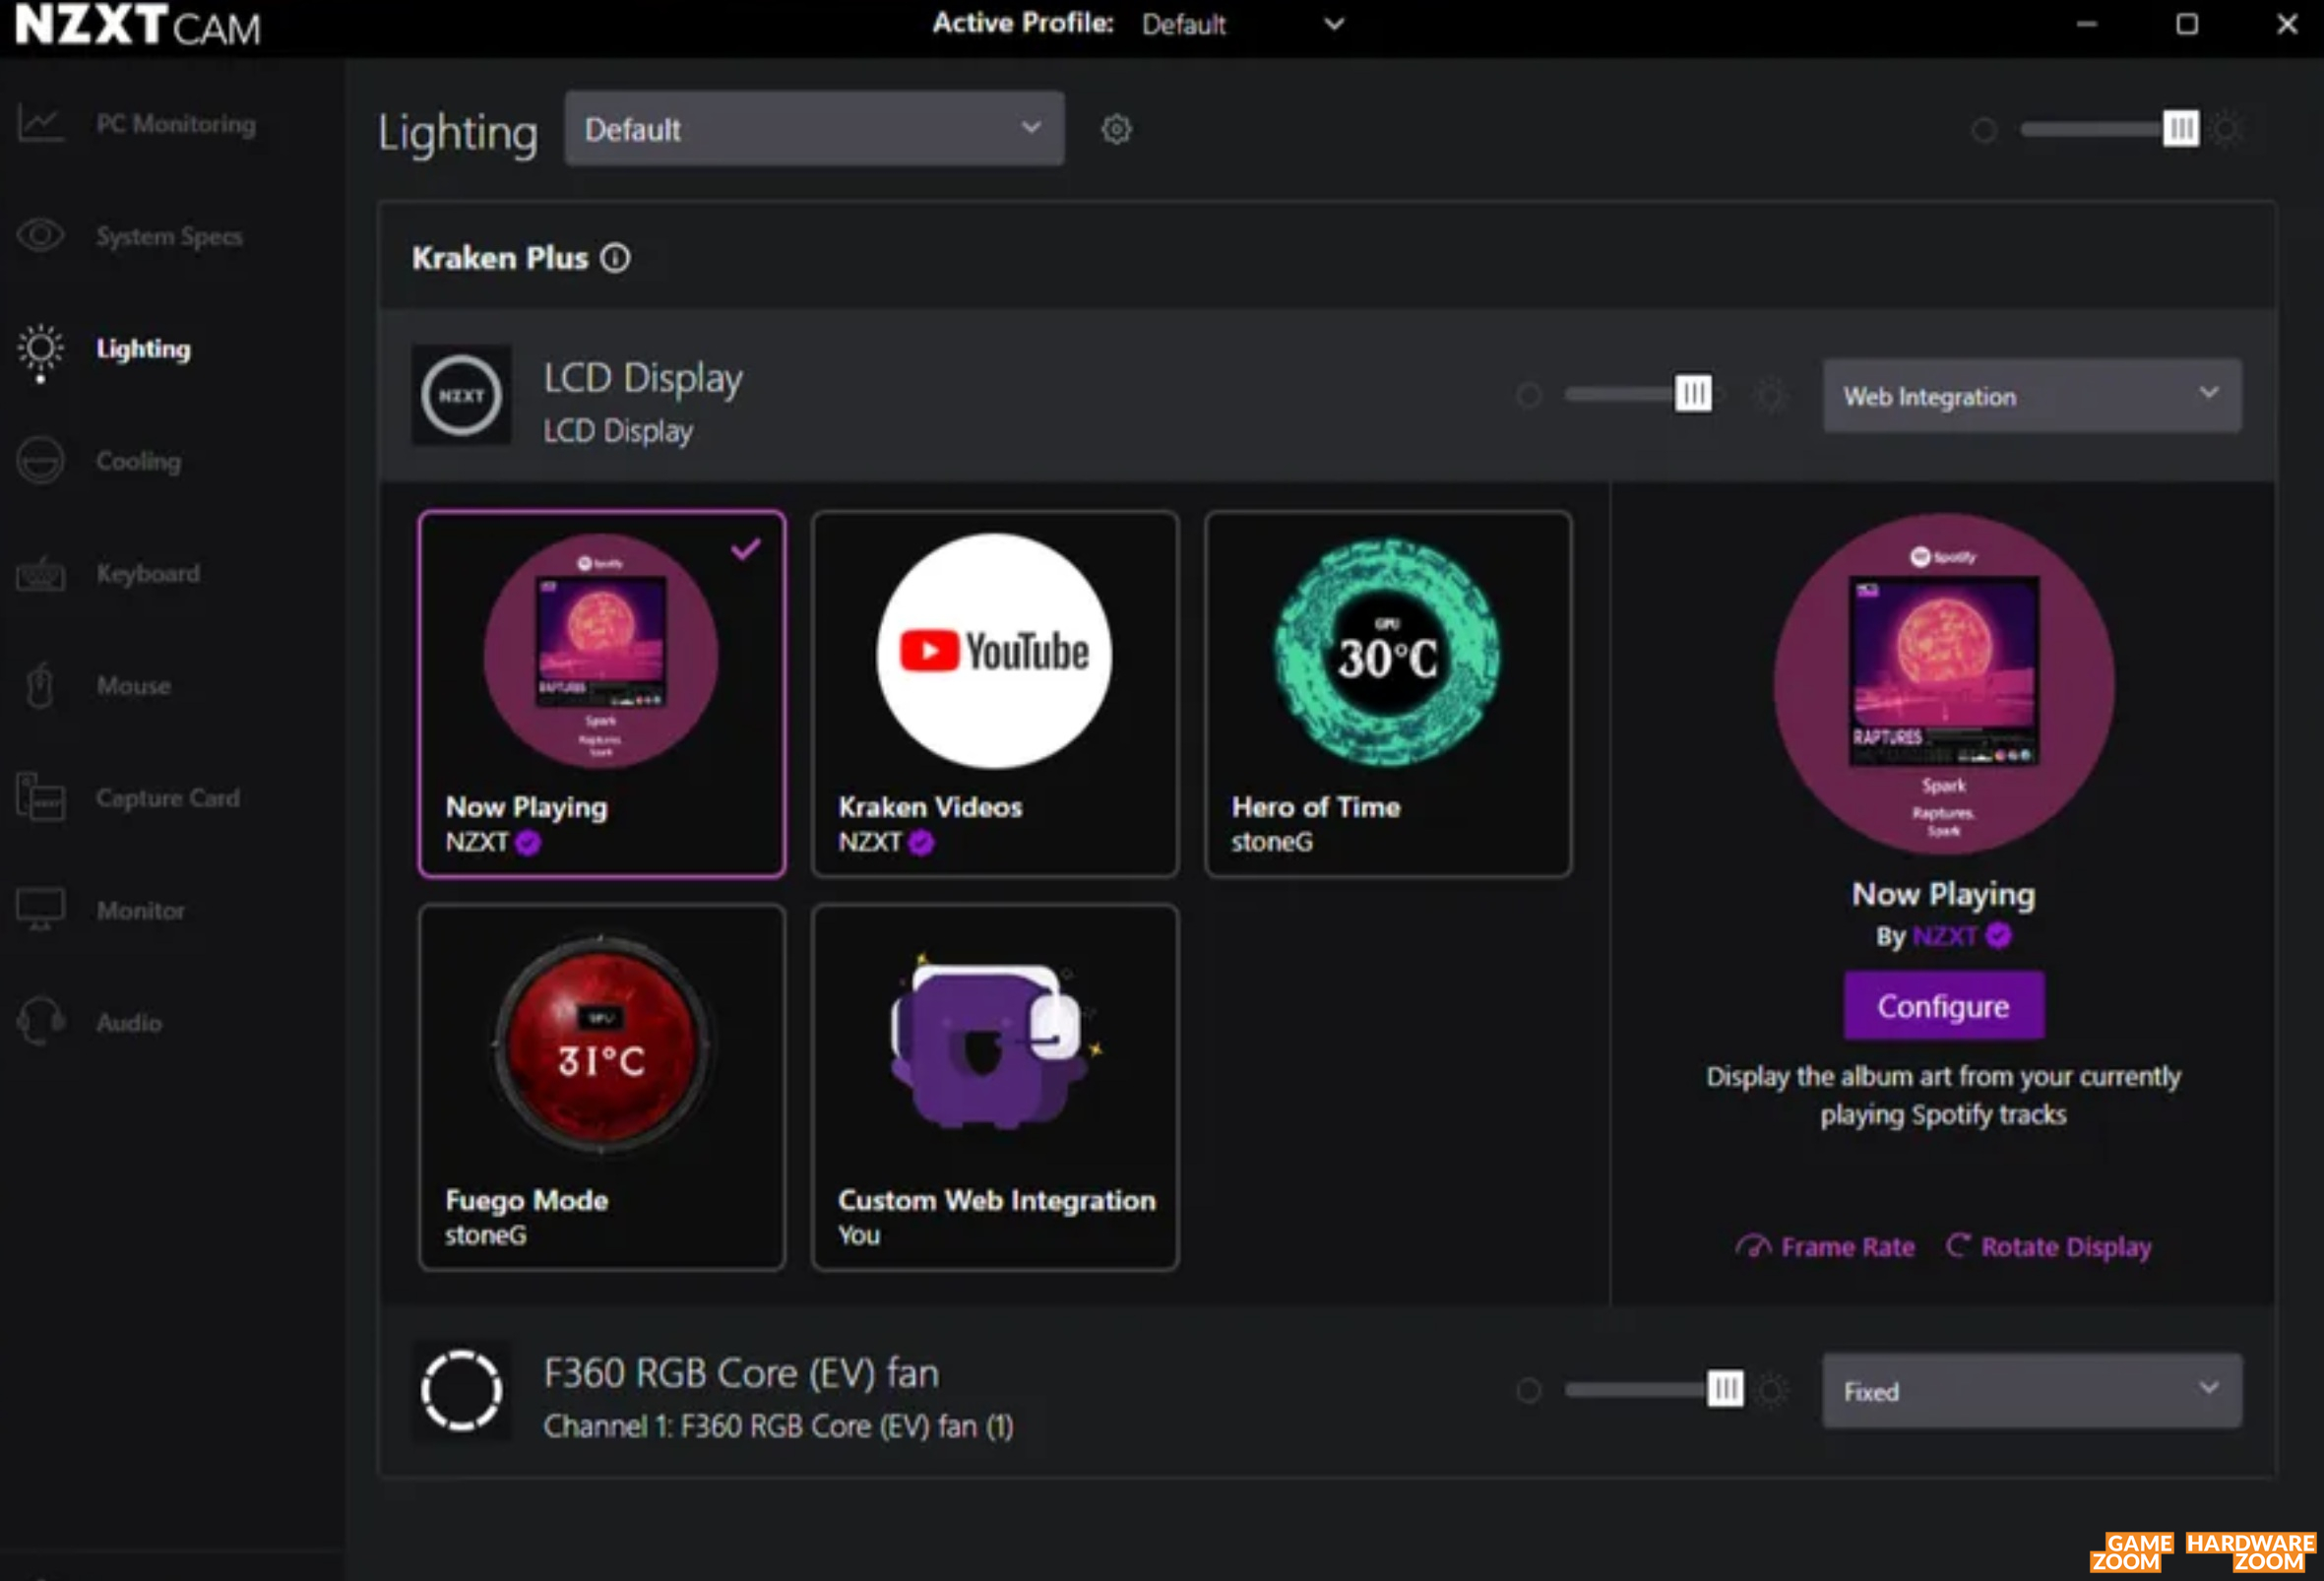Adjust the global brightness slider handle
Image resolution: width=2324 pixels, height=1581 pixels.
[2181, 129]
